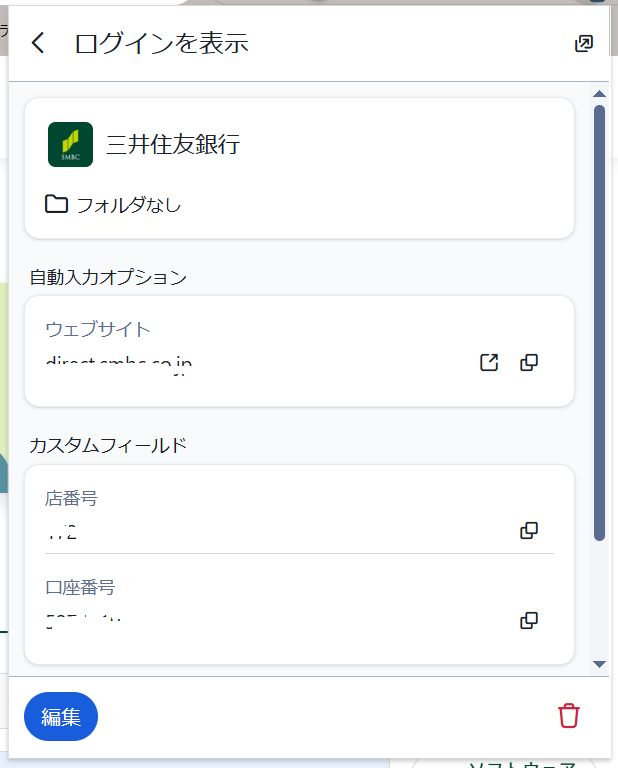Viewport: 618px width, 768px height.
Task: Select the 店番号 field value
Action: coord(62,532)
